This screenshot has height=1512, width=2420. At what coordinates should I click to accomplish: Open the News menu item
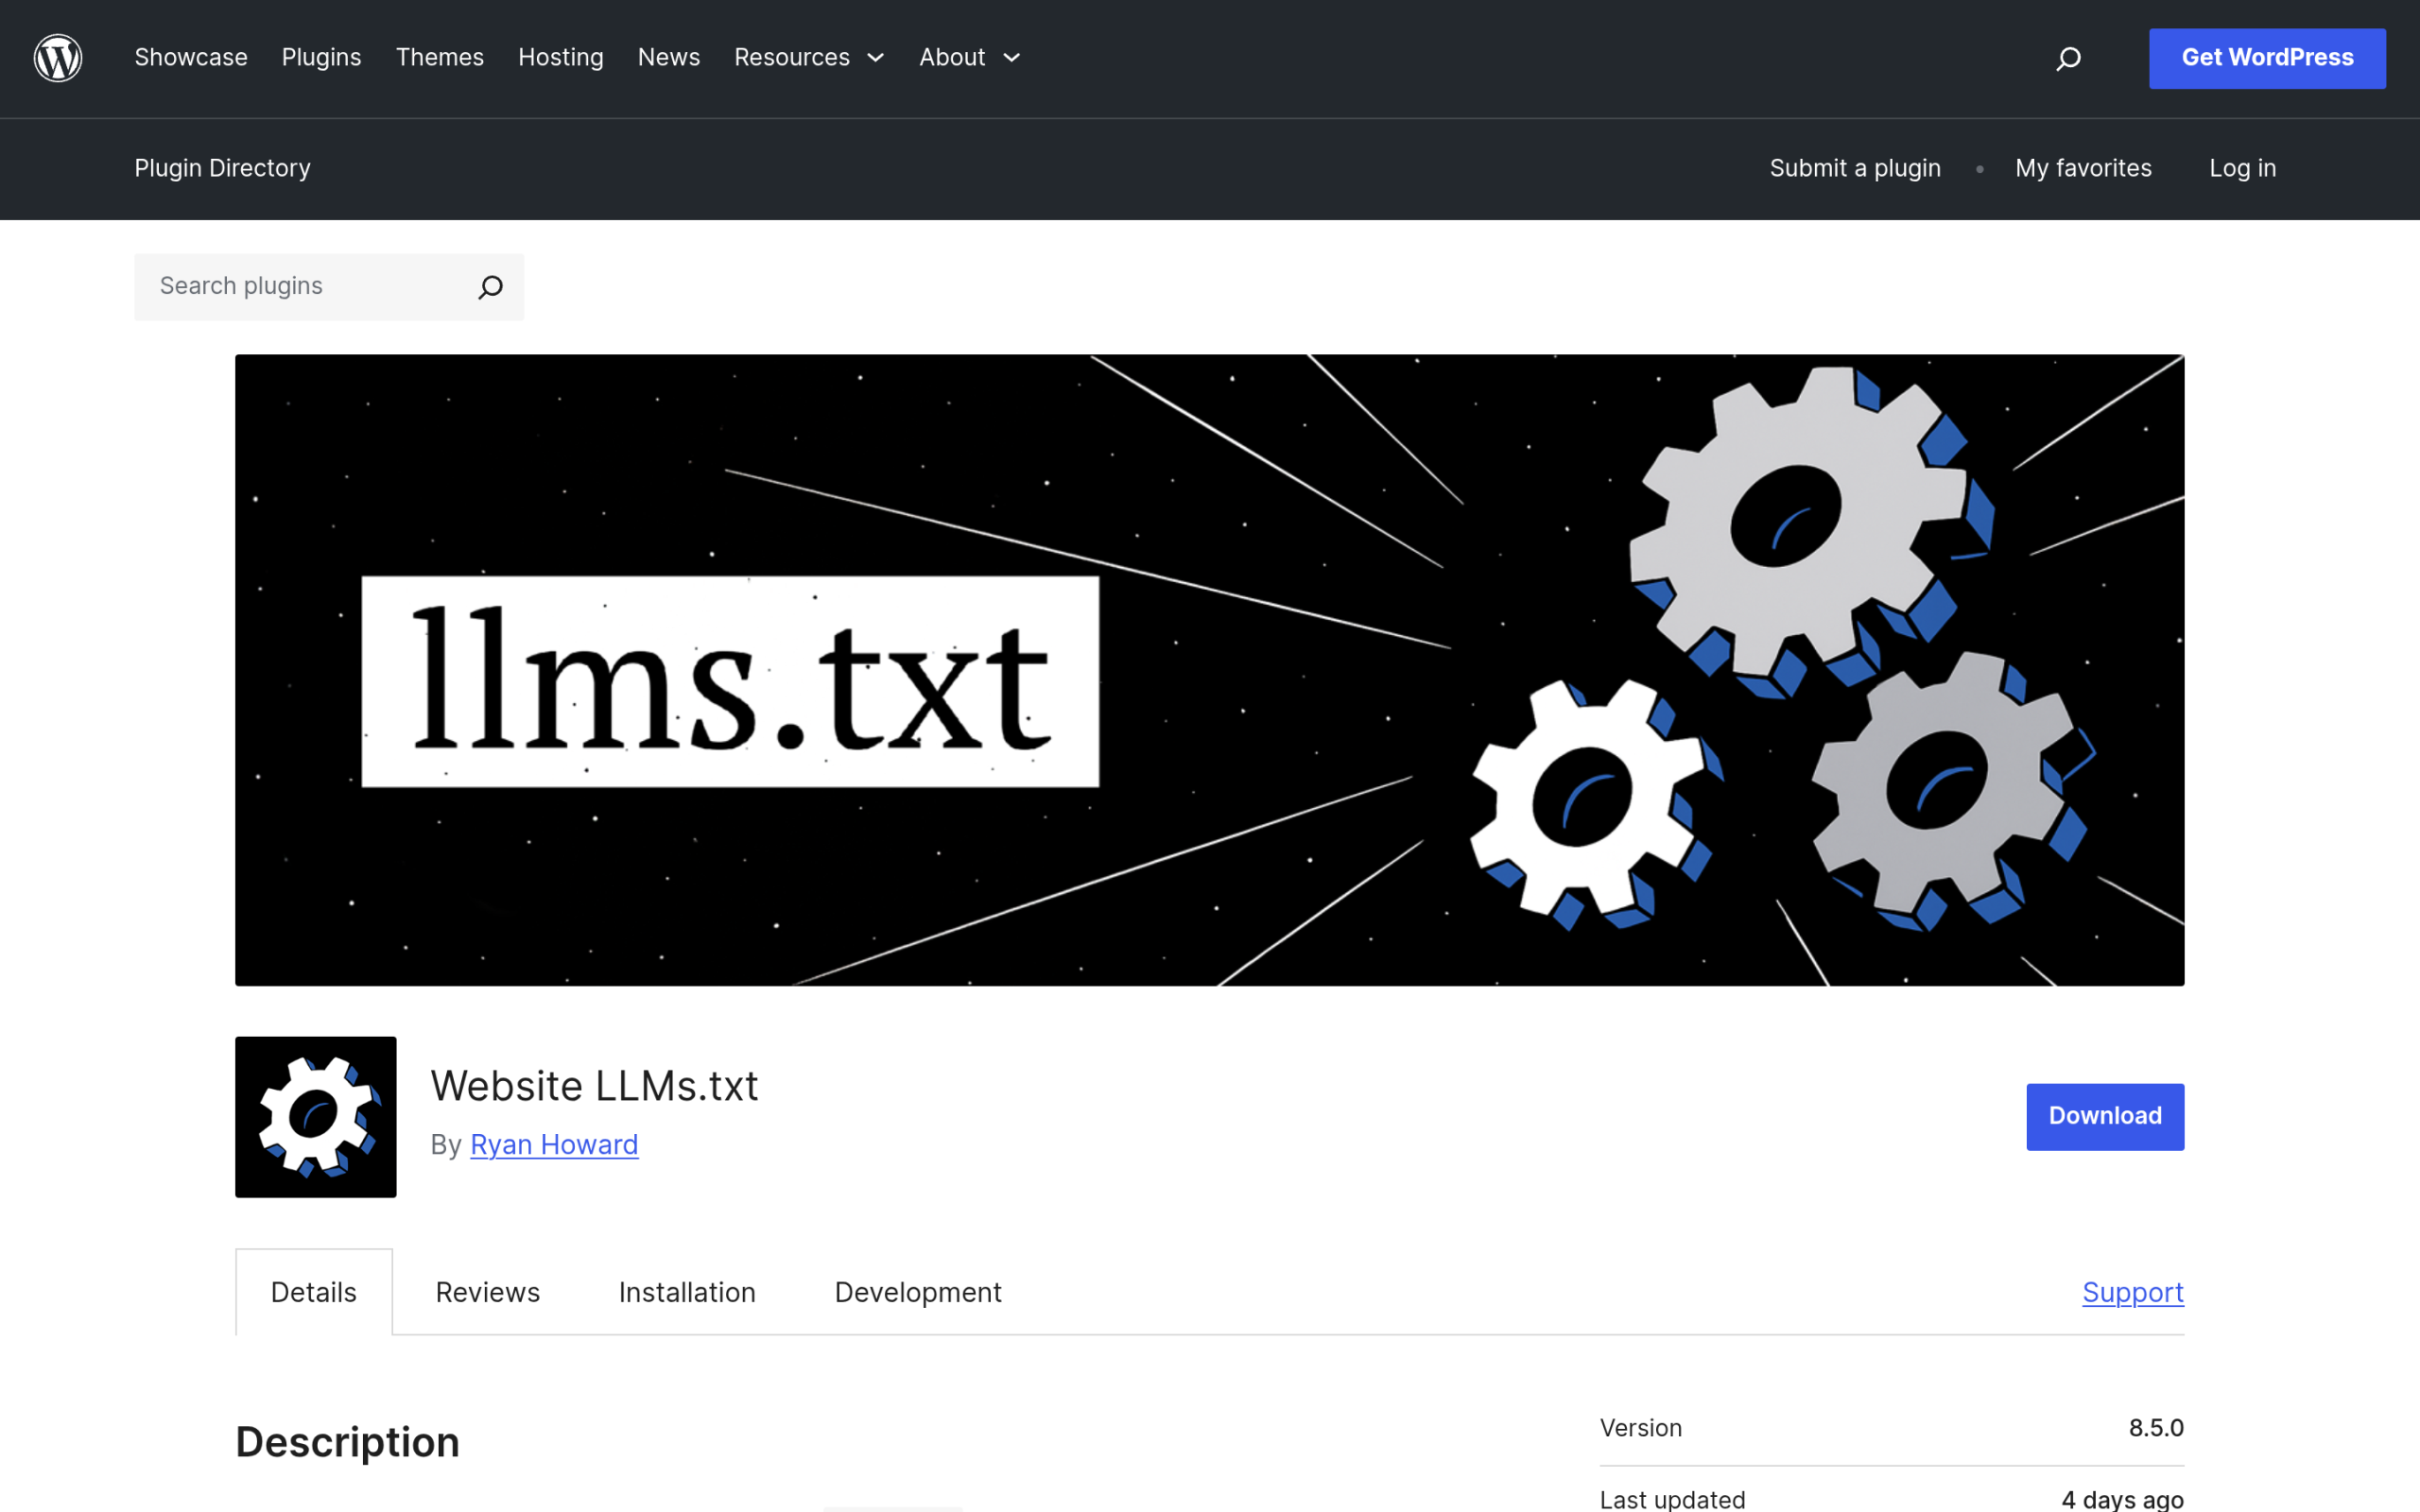click(x=669, y=58)
